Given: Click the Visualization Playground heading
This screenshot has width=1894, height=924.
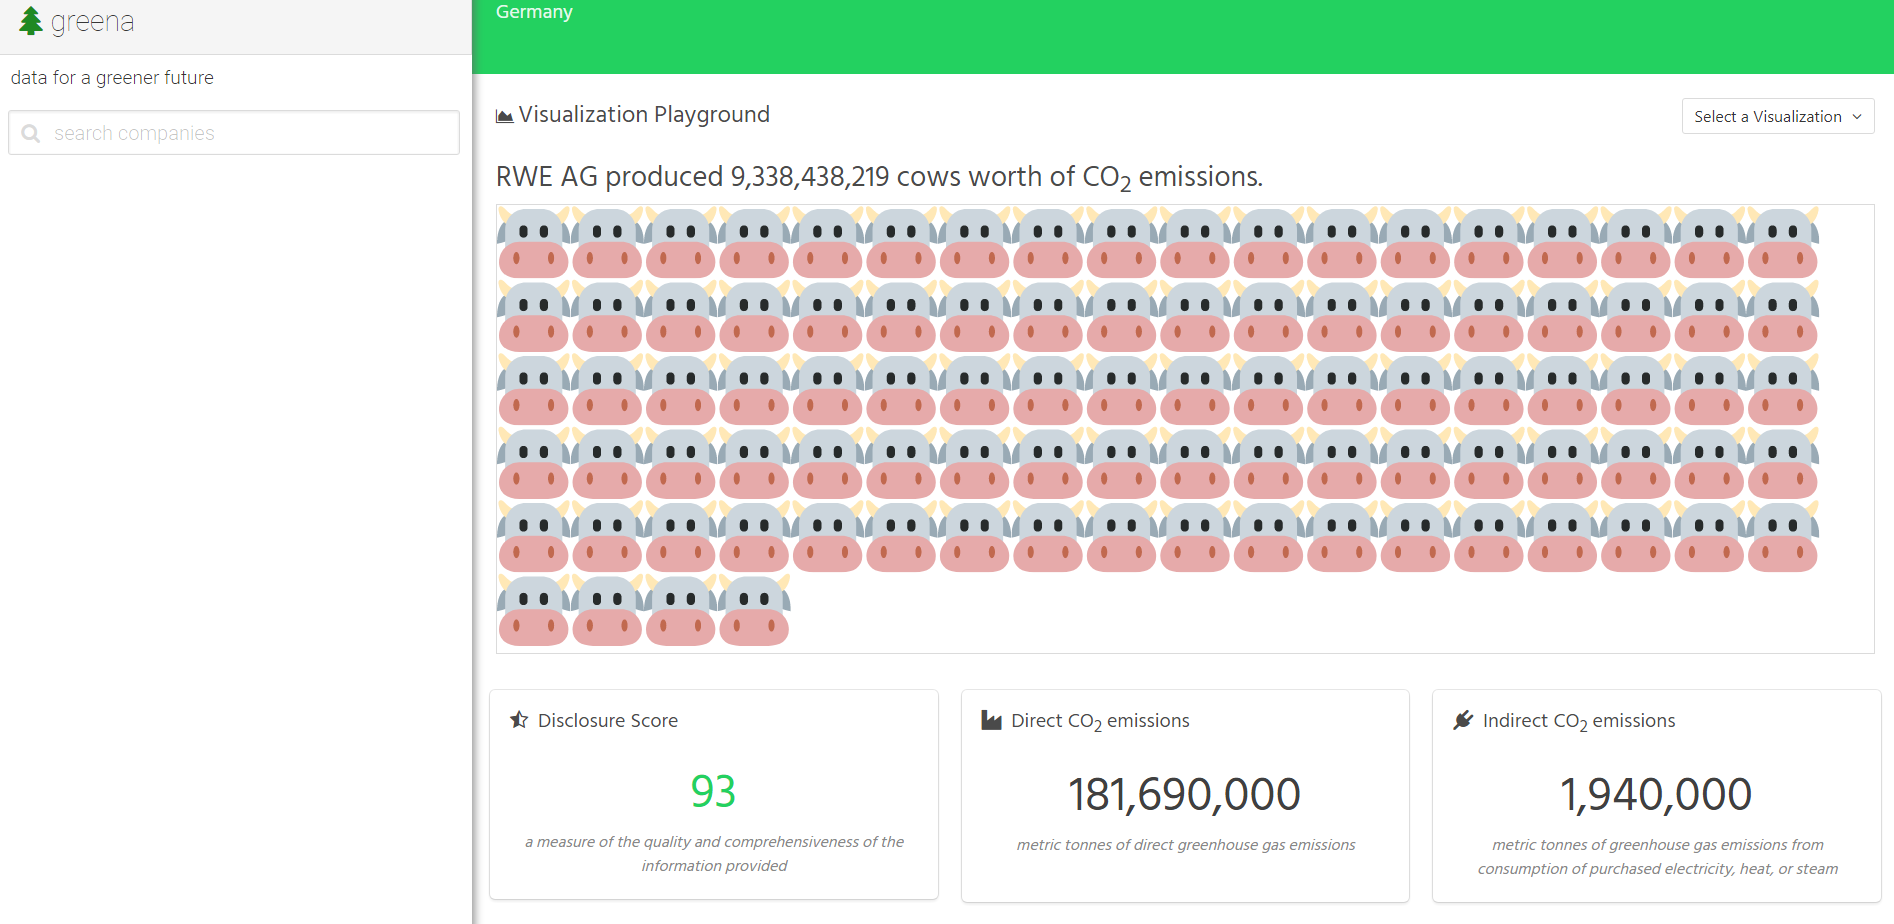Looking at the screenshot, I should click(643, 115).
